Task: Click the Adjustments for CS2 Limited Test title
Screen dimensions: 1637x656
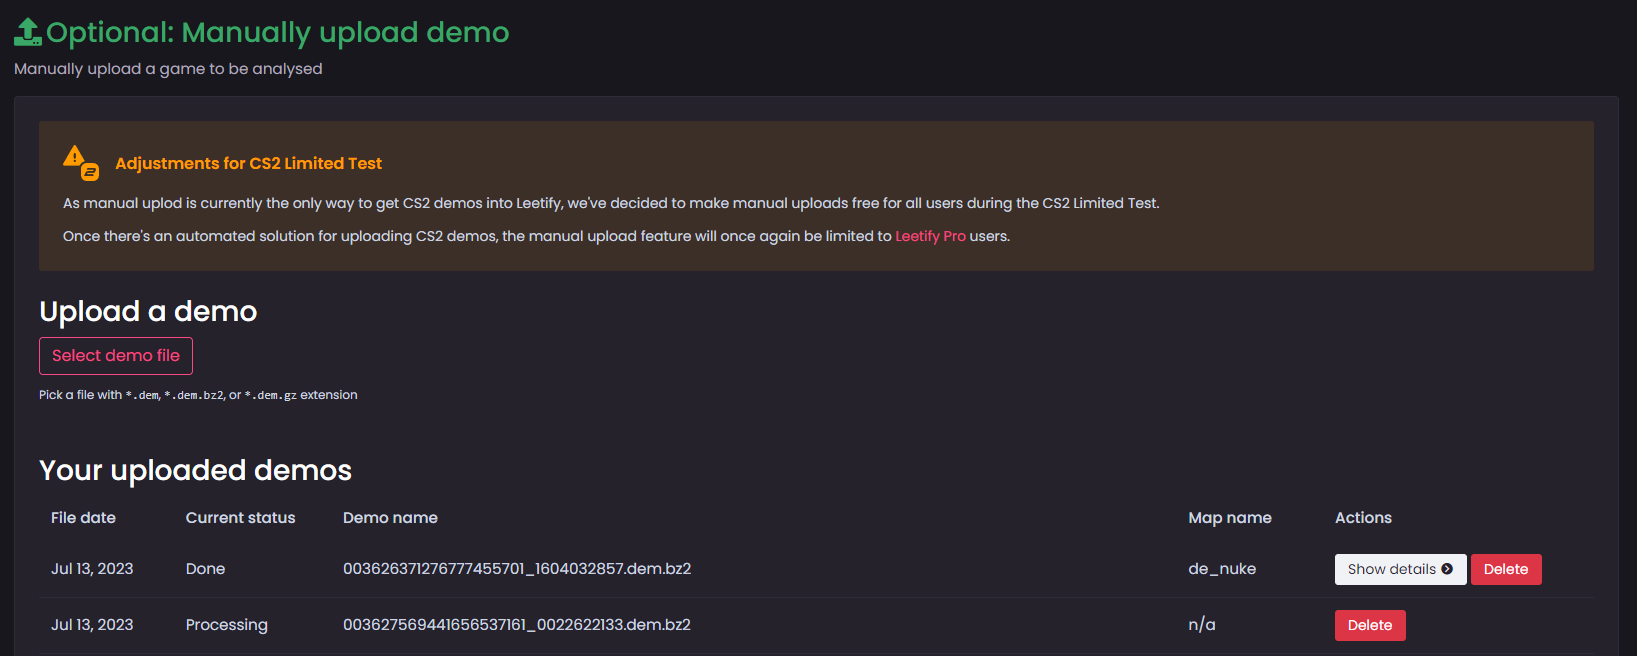Action: coord(251,163)
